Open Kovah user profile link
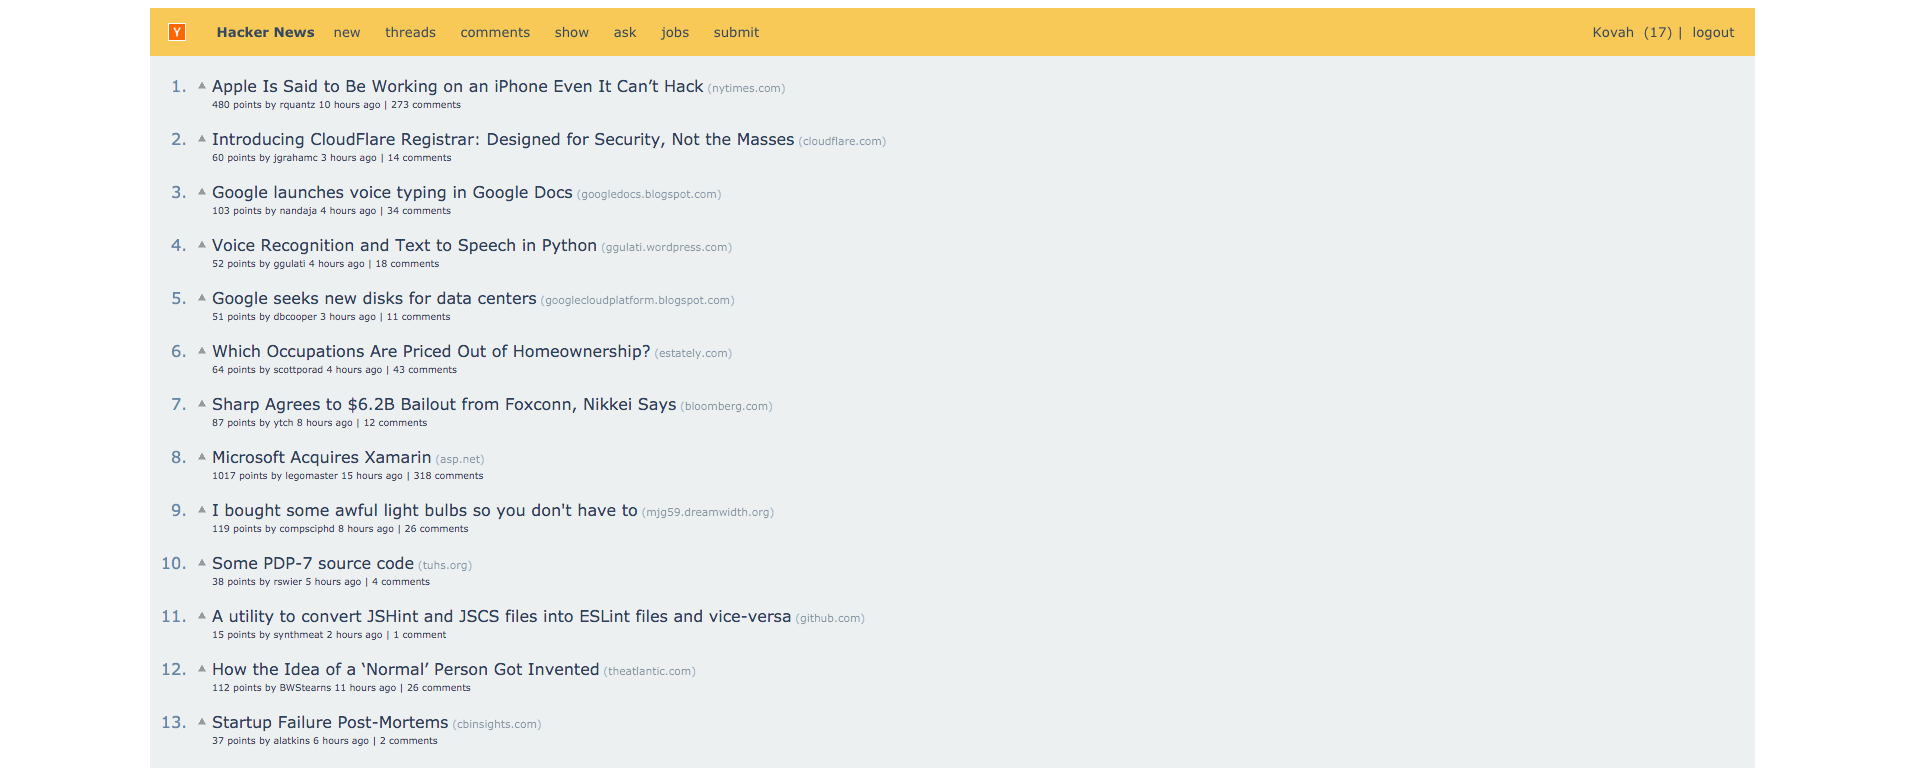This screenshot has height=768, width=1905. point(1612,32)
